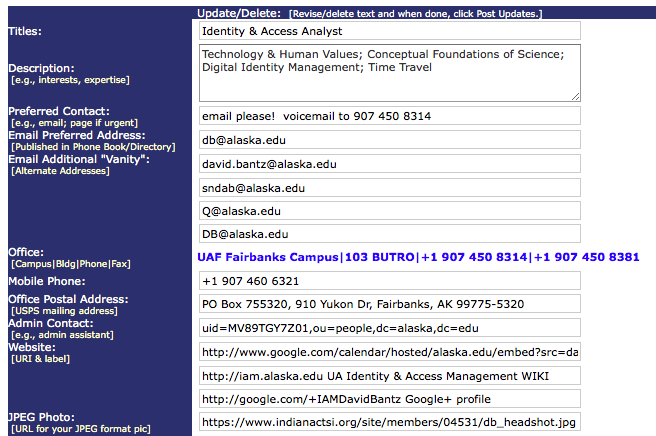Click the Update/Delete heading text
Screen dimensions: 656x436
click(239, 13)
